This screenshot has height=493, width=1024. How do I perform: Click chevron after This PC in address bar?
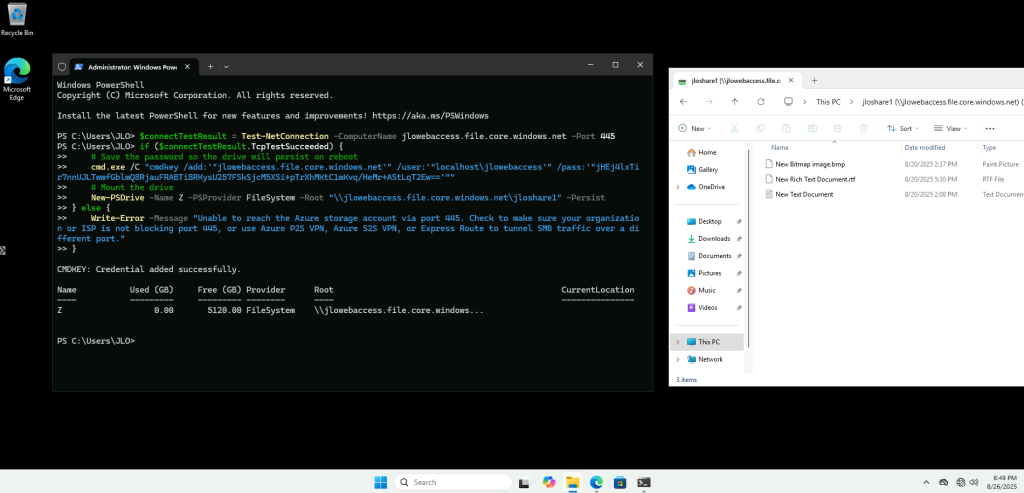point(852,102)
